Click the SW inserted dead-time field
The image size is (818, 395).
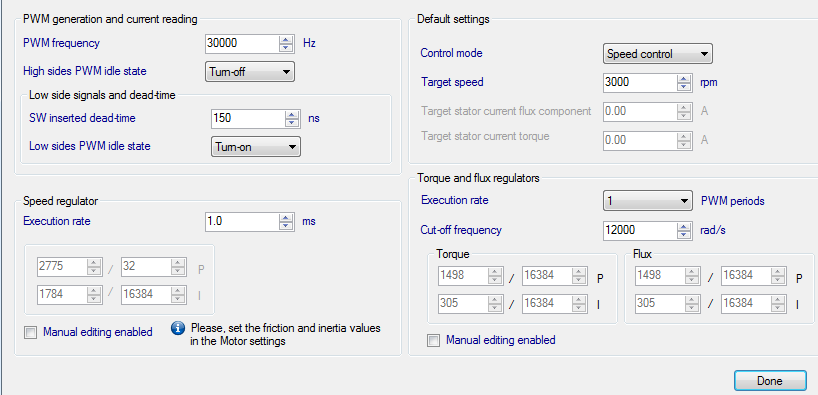(249, 118)
